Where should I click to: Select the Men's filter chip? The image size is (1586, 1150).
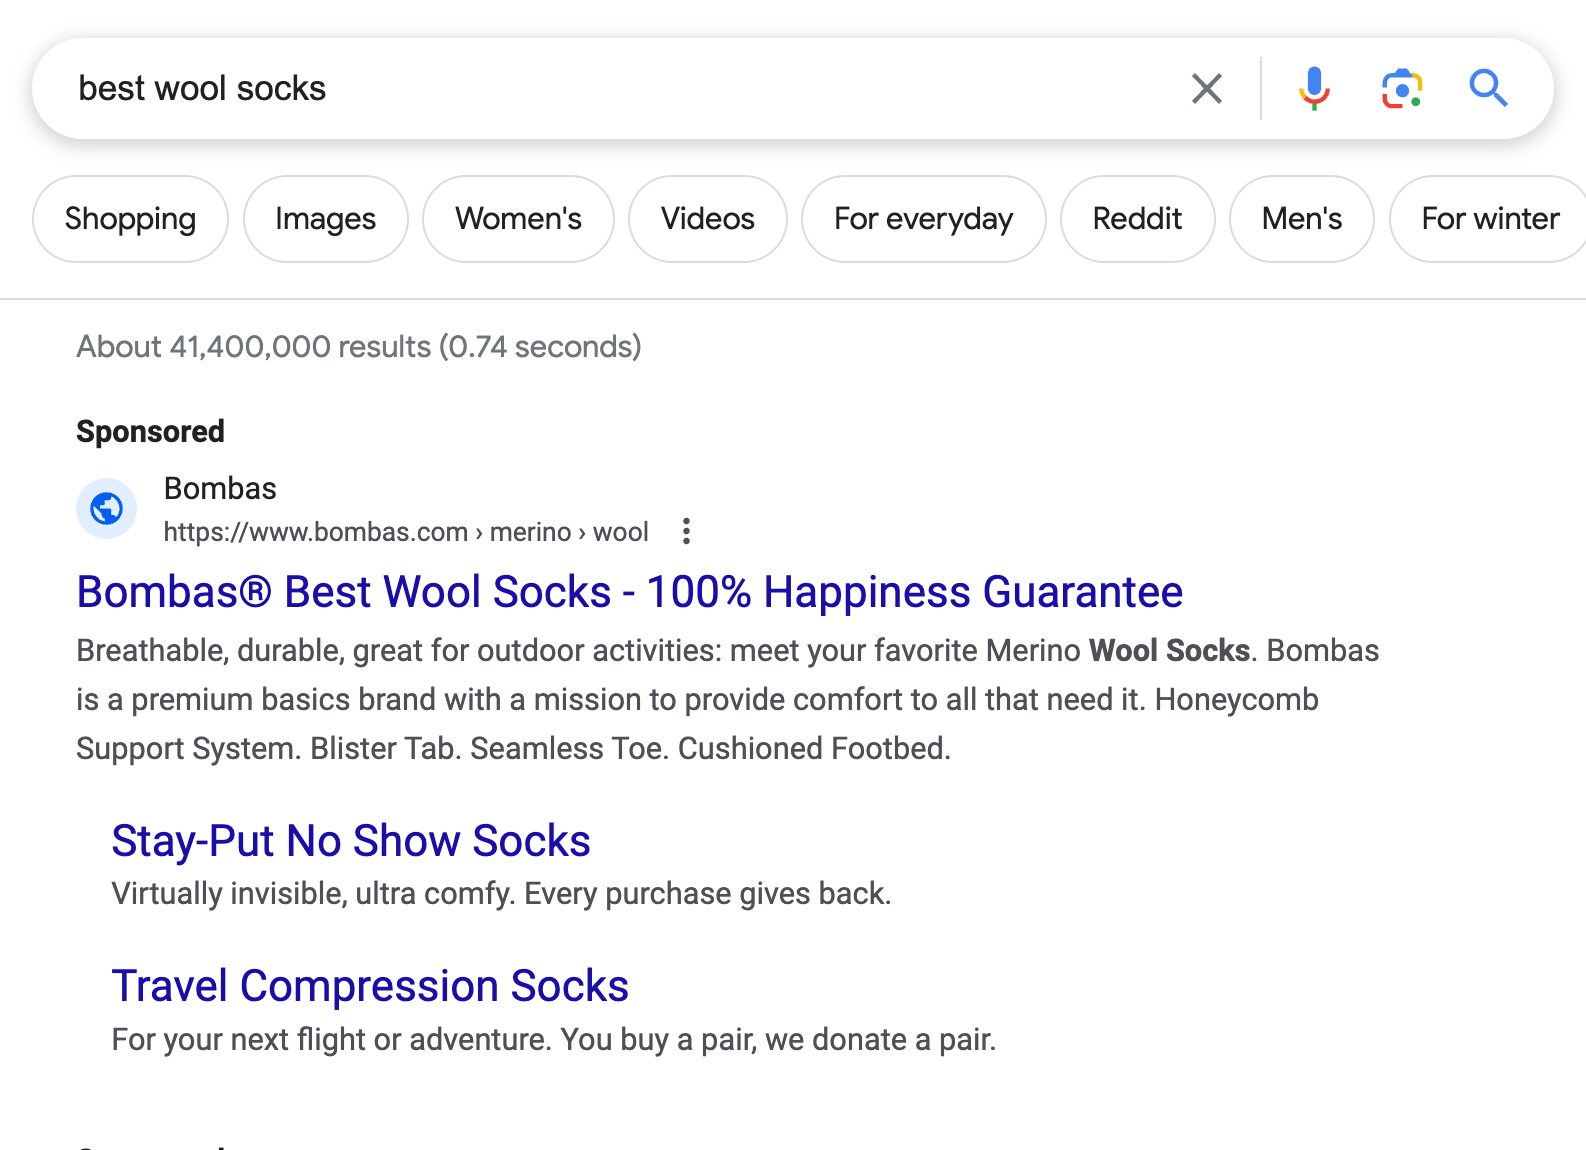pos(1301,219)
